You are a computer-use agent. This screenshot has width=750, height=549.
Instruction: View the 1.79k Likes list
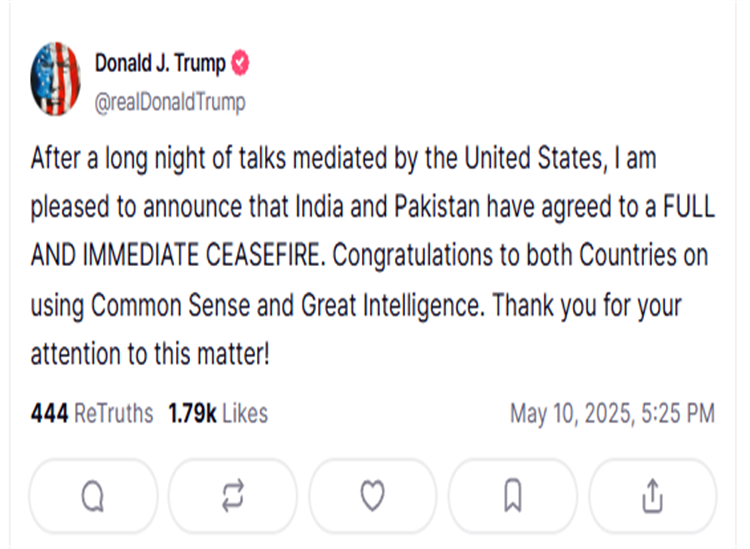[x=218, y=414]
